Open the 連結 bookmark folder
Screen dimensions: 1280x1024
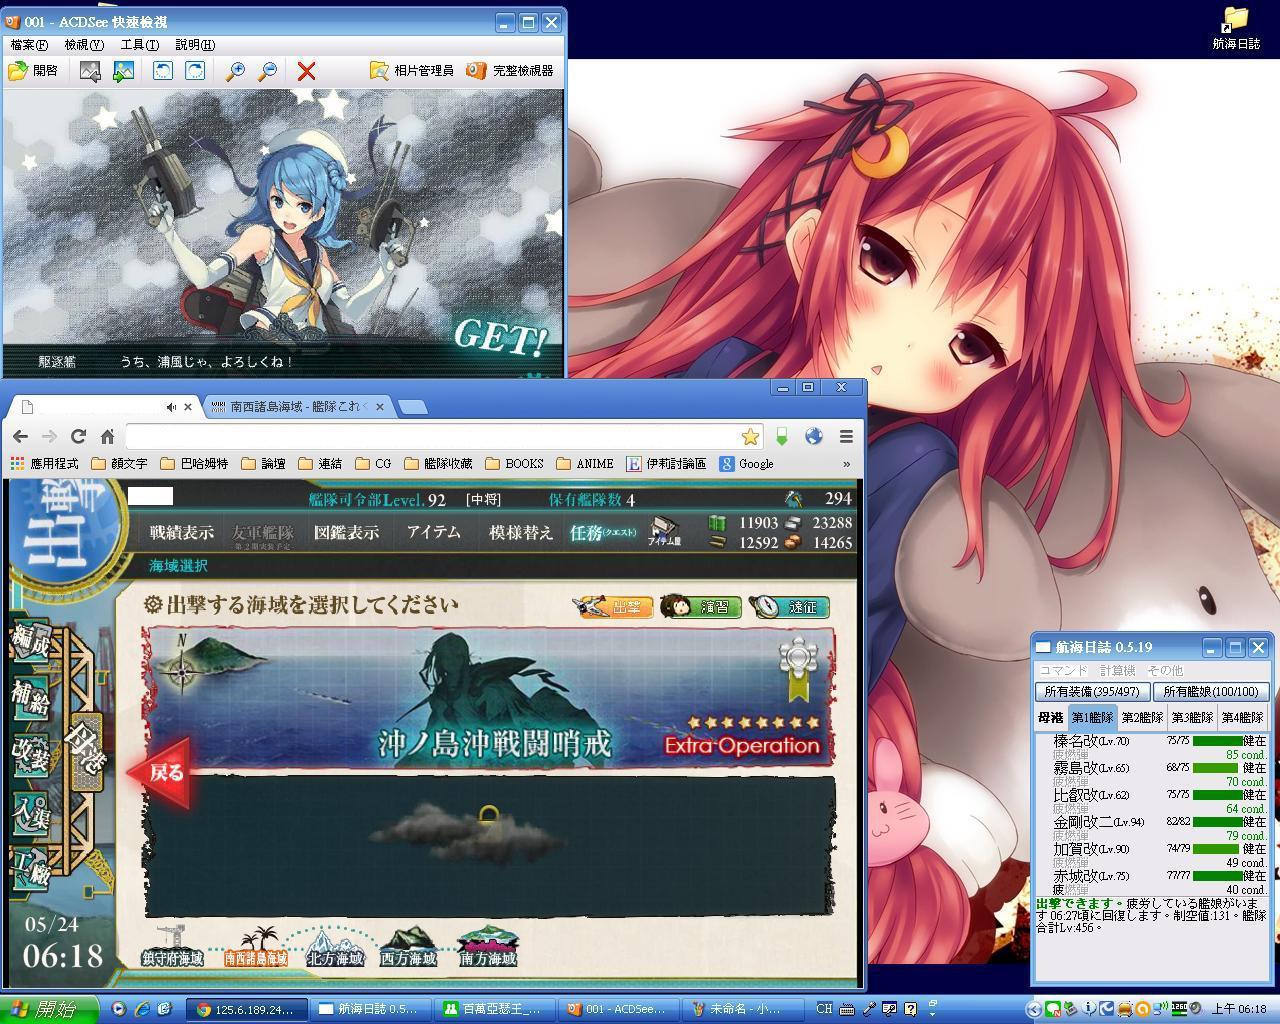click(x=320, y=464)
